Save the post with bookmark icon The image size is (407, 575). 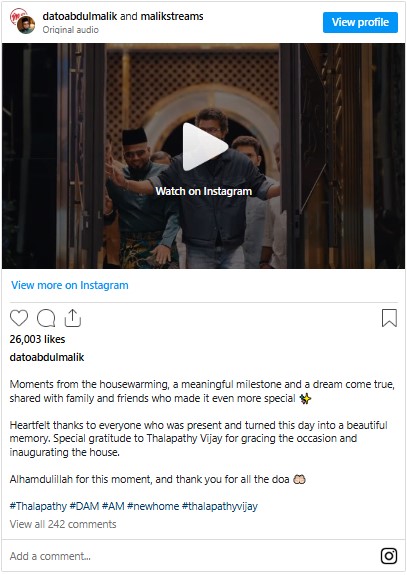point(389,318)
